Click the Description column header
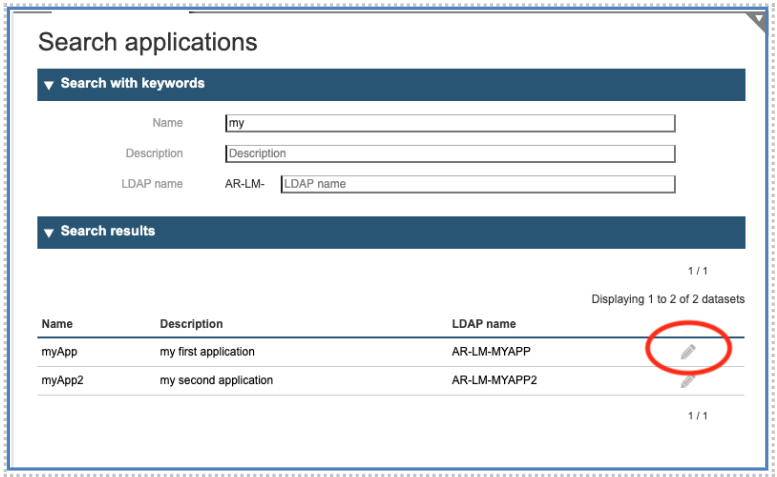The width and height of the screenshot is (777, 477). pyautogui.click(x=191, y=324)
